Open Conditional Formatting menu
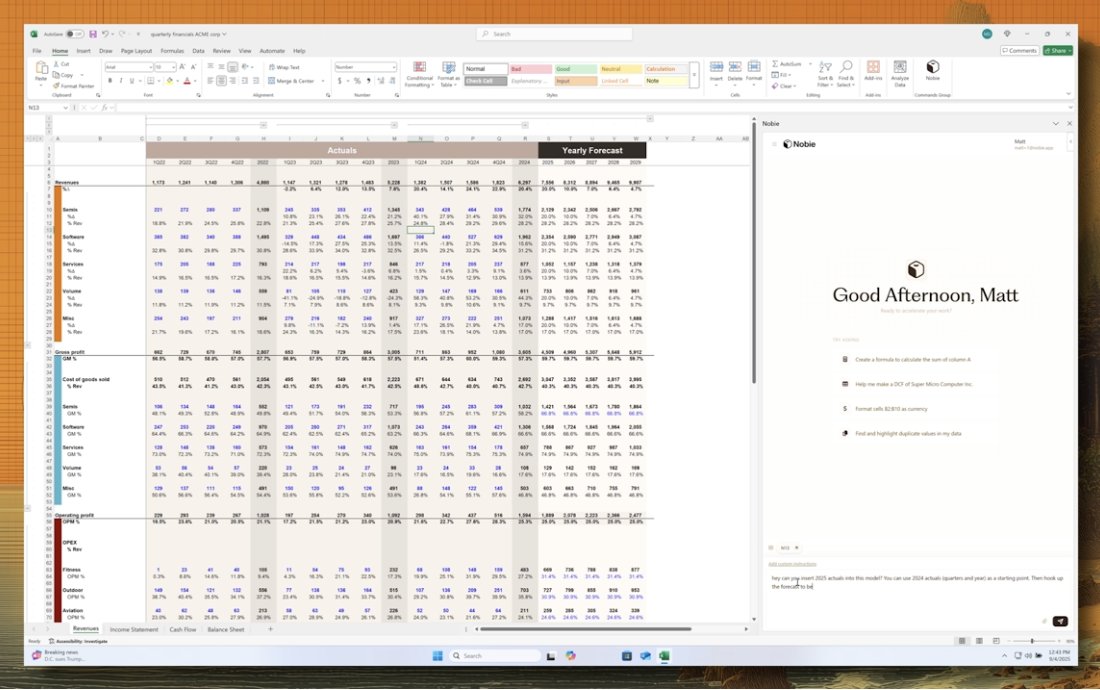Image resolution: width=1100 pixels, height=690 pixels. click(420, 74)
